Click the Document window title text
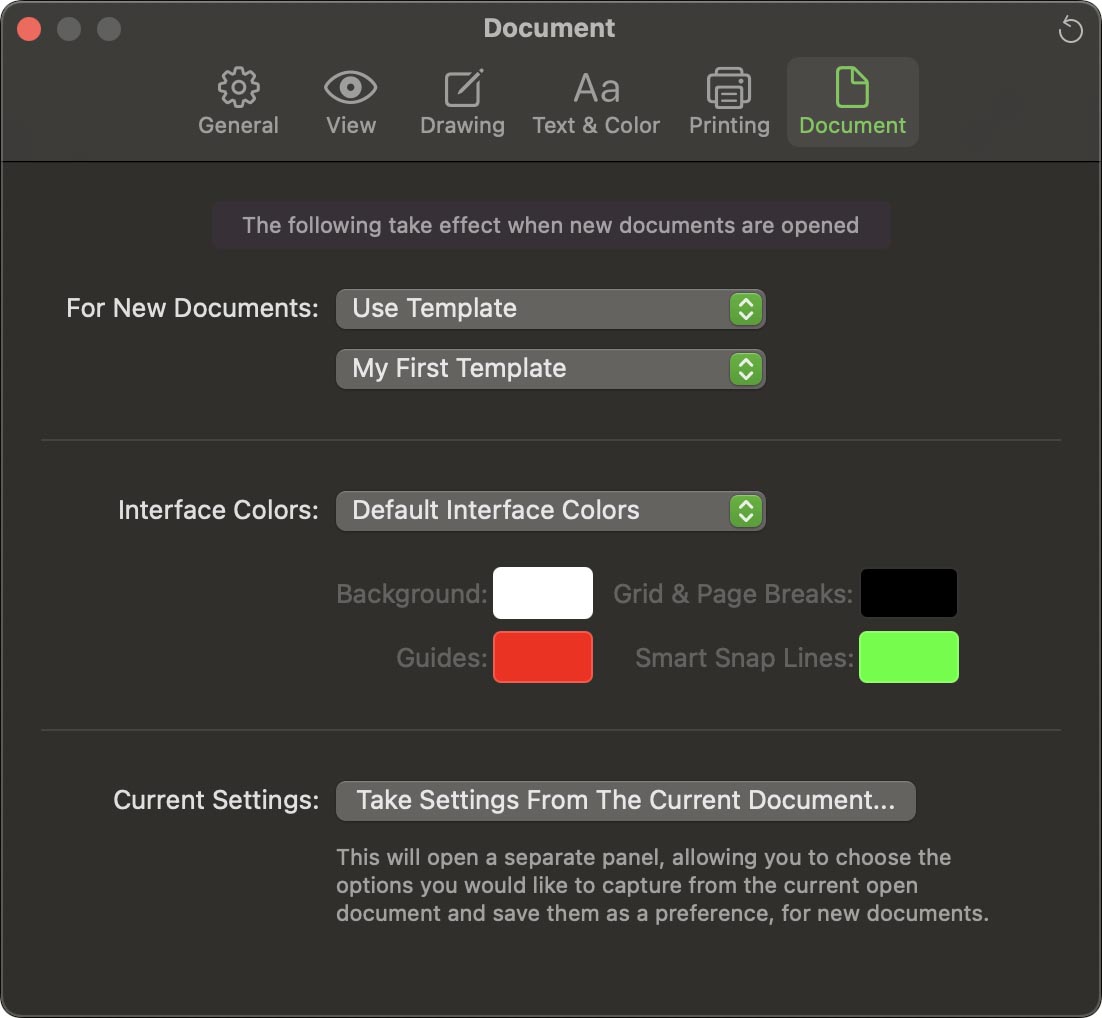This screenshot has height=1018, width=1102. point(549,28)
